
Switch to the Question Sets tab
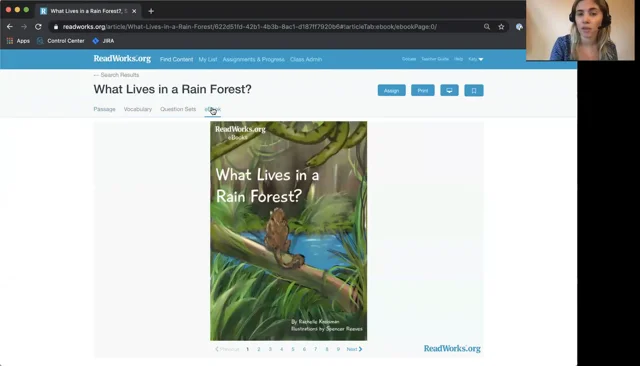tap(178, 109)
